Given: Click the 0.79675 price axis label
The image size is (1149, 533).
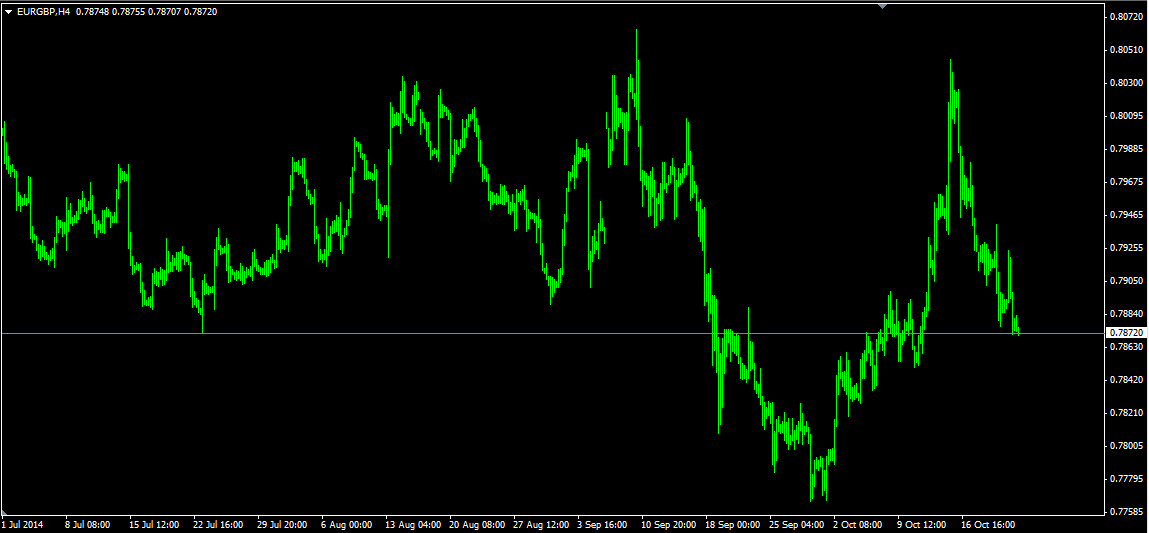Looking at the screenshot, I should [1126, 182].
